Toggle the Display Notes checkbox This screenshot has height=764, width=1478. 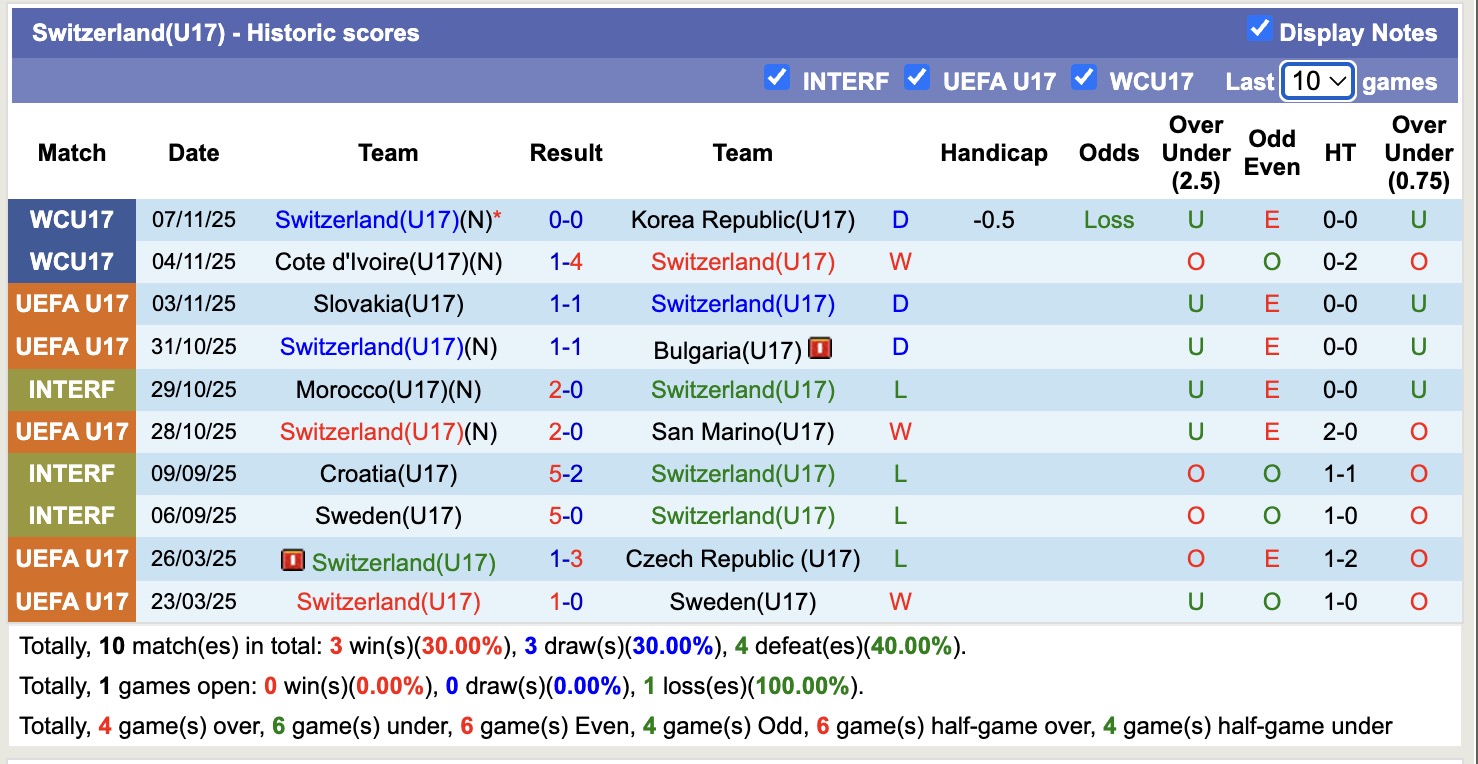(x=1259, y=30)
